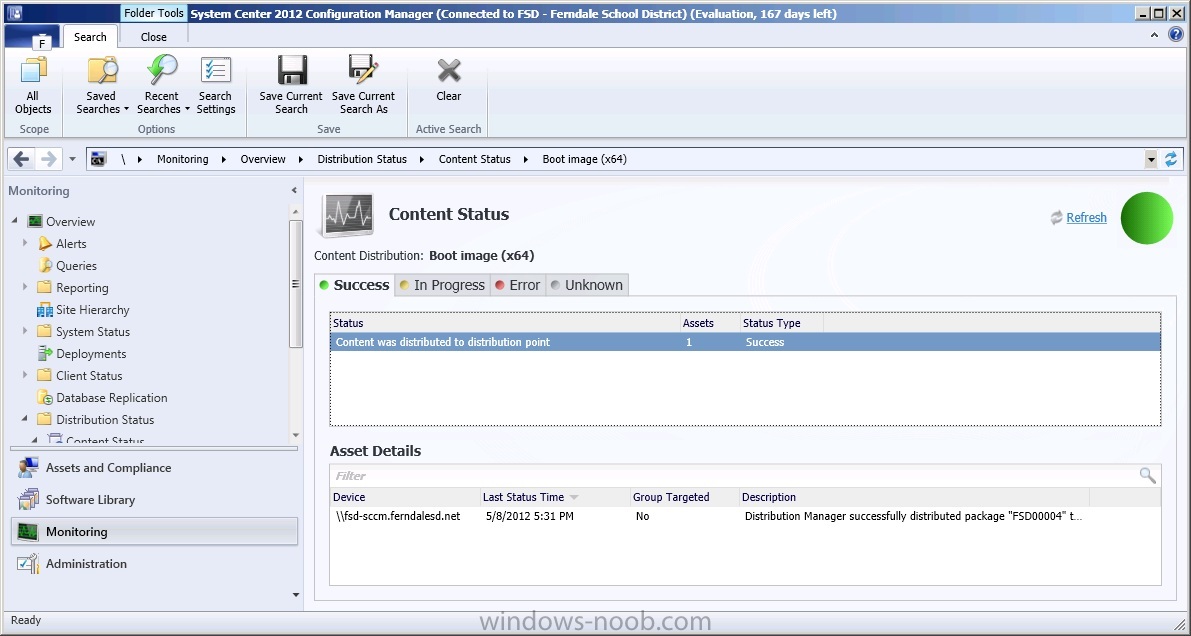
Task: Select the Success status tab
Action: (354, 285)
